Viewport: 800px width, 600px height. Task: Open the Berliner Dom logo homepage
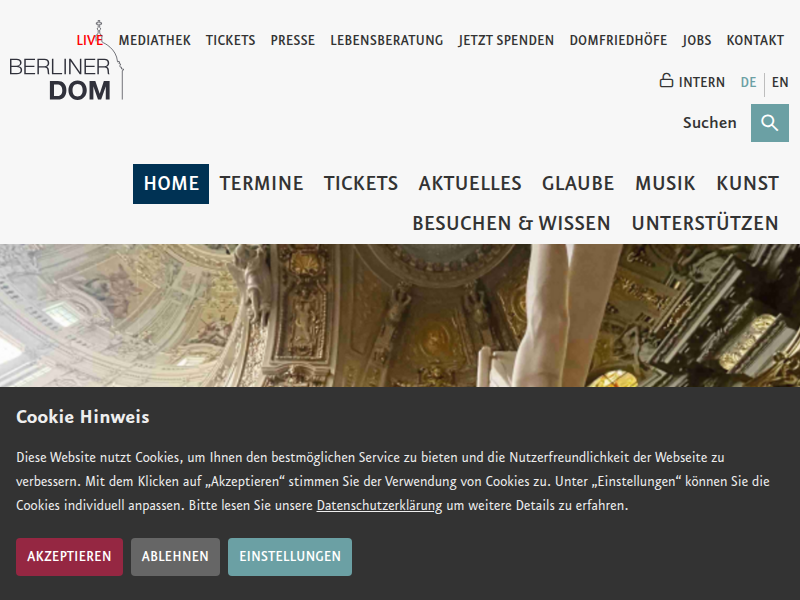(66, 60)
